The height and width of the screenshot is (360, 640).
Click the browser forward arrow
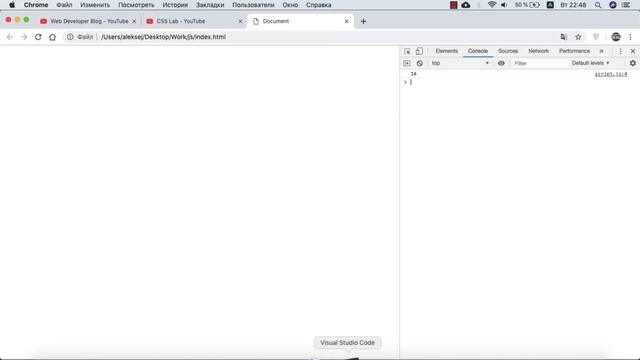pos(24,37)
